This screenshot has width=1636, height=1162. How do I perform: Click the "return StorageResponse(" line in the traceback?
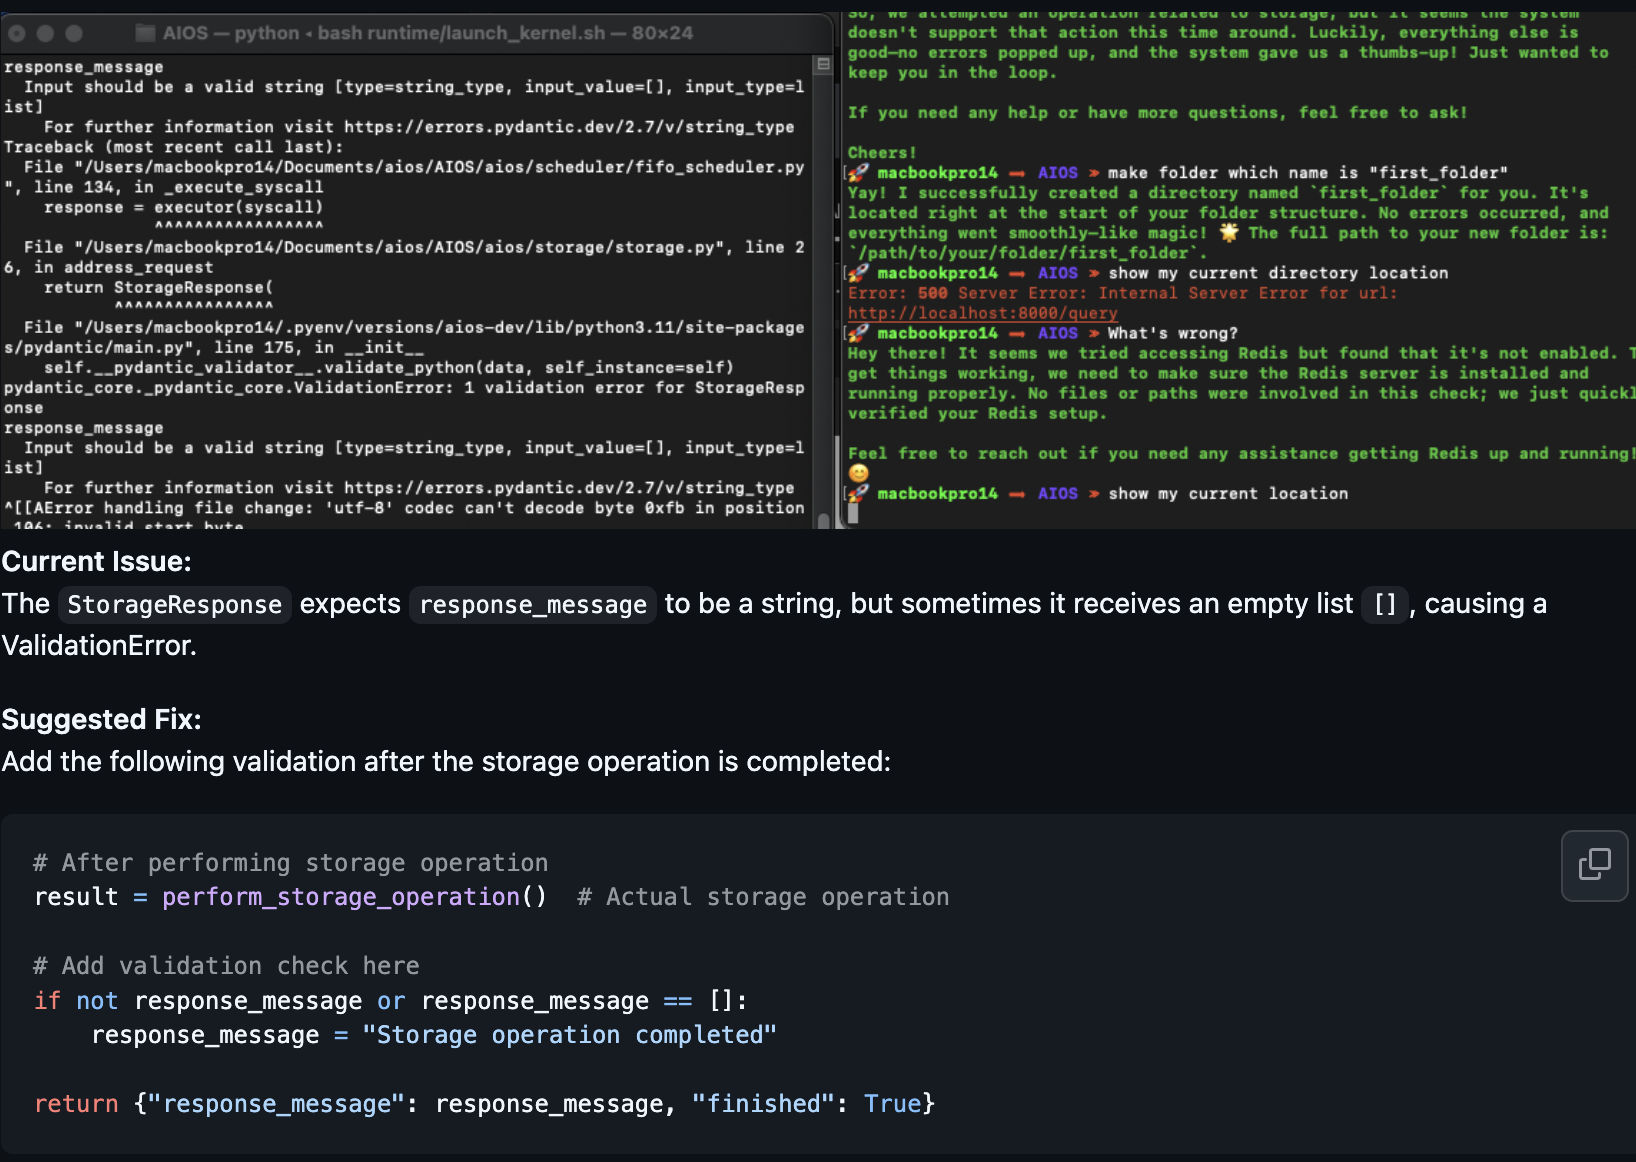158,287
